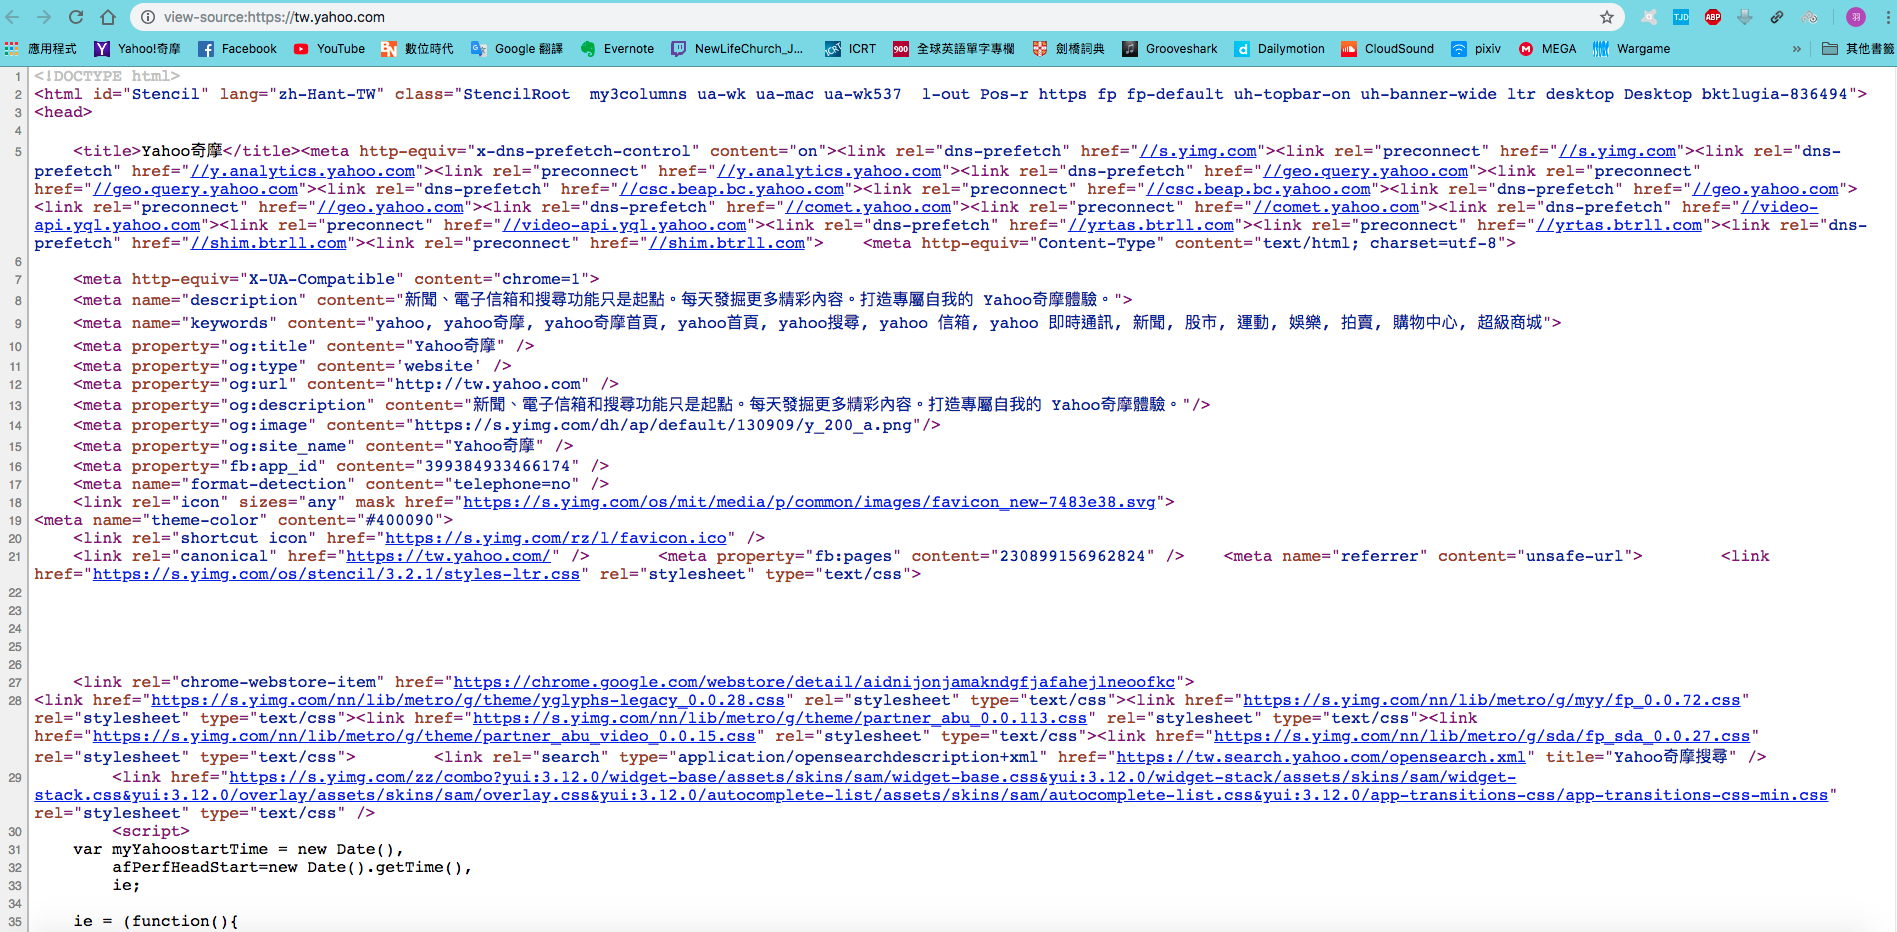Open the purple user profile avatar
This screenshot has height=932, width=1897.
coord(1856,17)
